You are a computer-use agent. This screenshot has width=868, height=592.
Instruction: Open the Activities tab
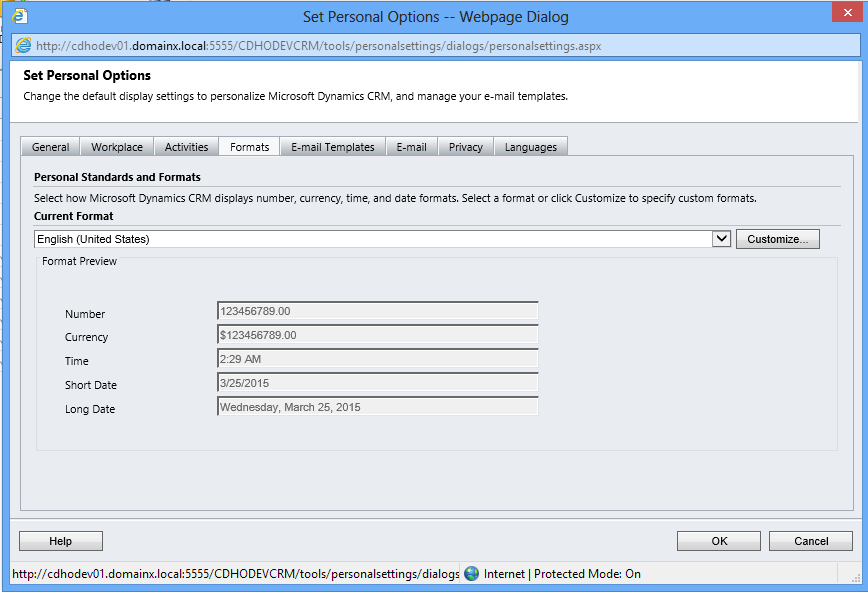pyautogui.click(x=186, y=147)
